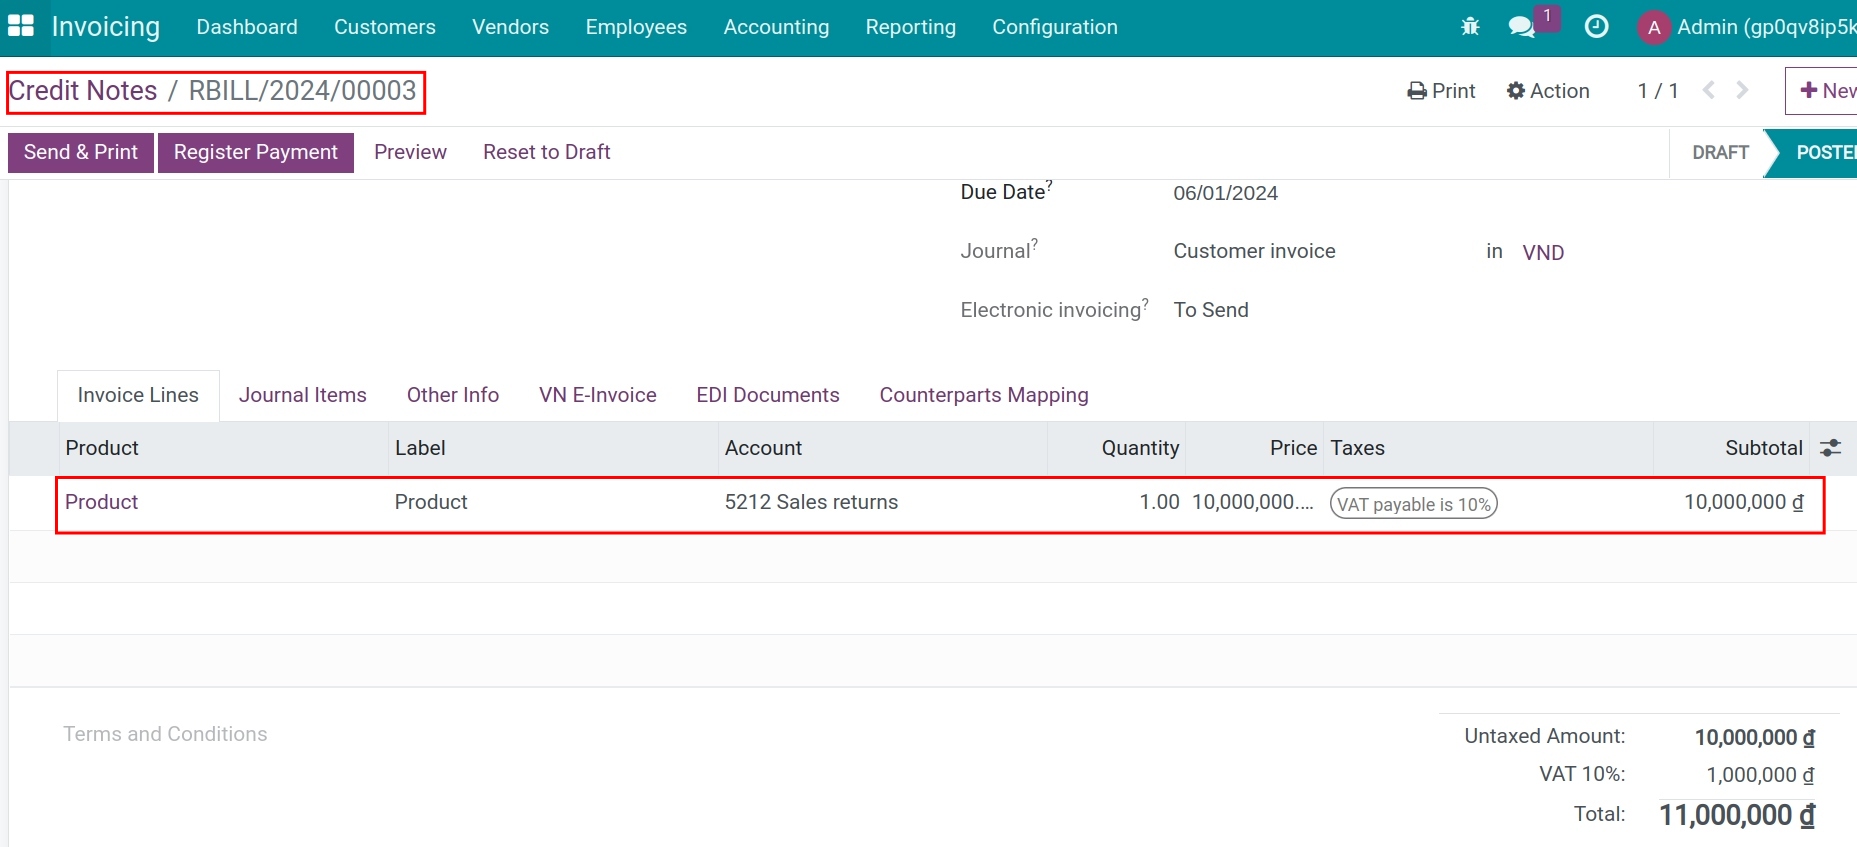Screen dimensions: 1857x847
Task: Switch to the Counterparts Mapping tab
Action: click(x=984, y=395)
